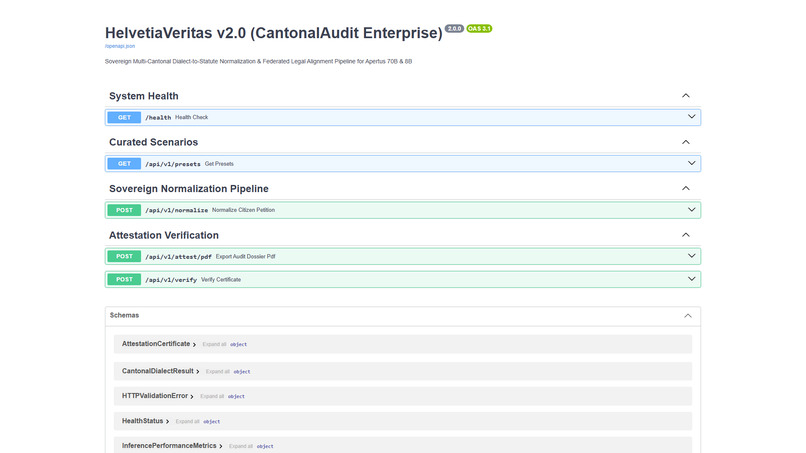This screenshot has width=806, height=453.
Task: Expand the GET /api/v1/presets chevron
Action: 691,163
